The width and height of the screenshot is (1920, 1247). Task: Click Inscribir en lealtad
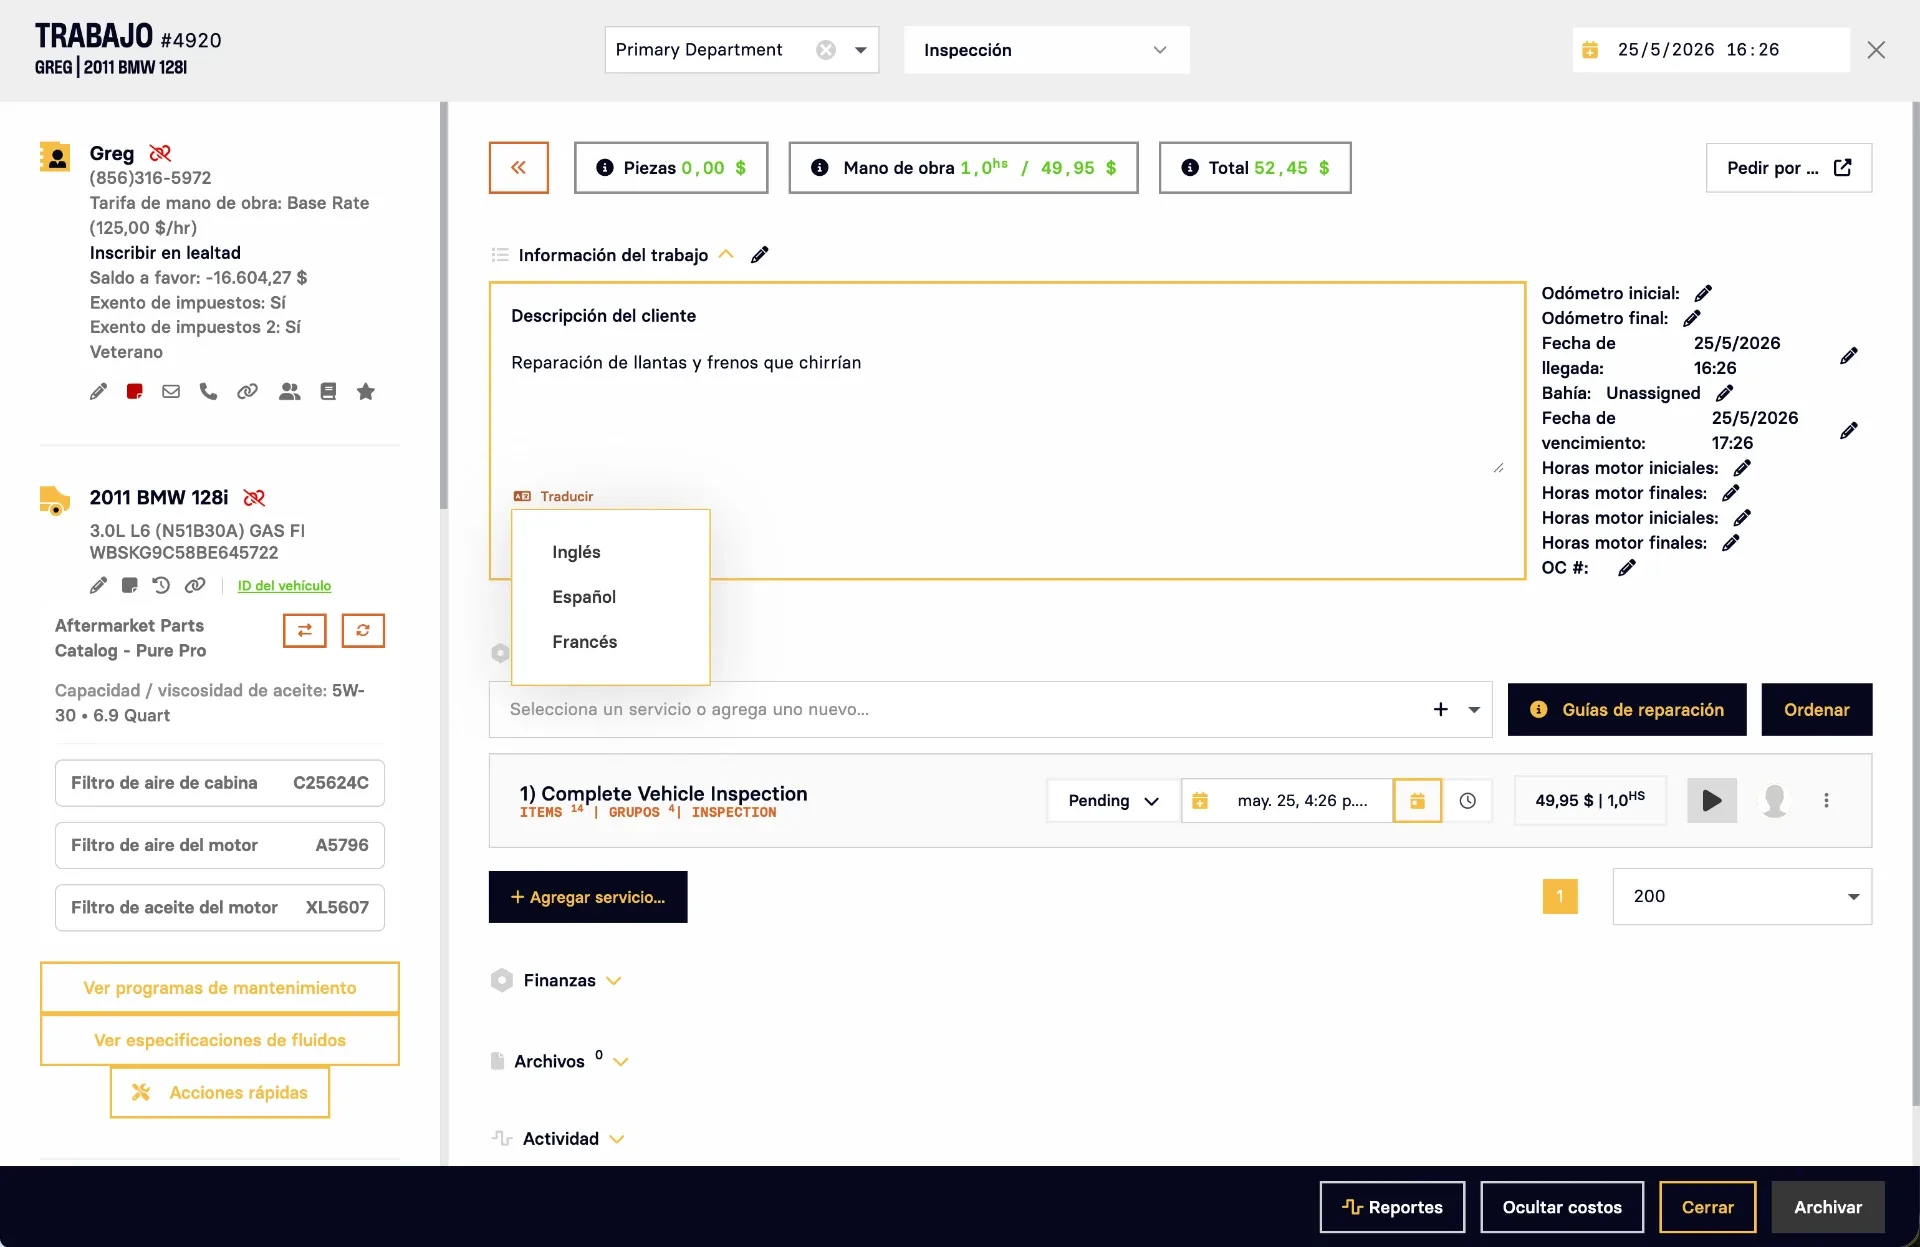click(x=165, y=253)
